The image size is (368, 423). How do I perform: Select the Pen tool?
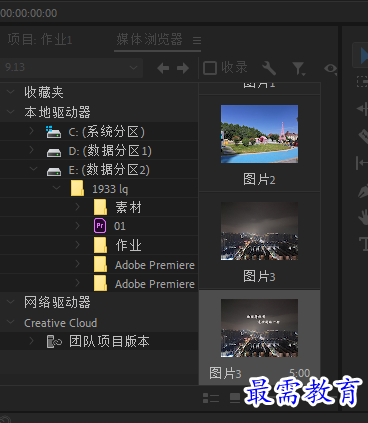363,190
